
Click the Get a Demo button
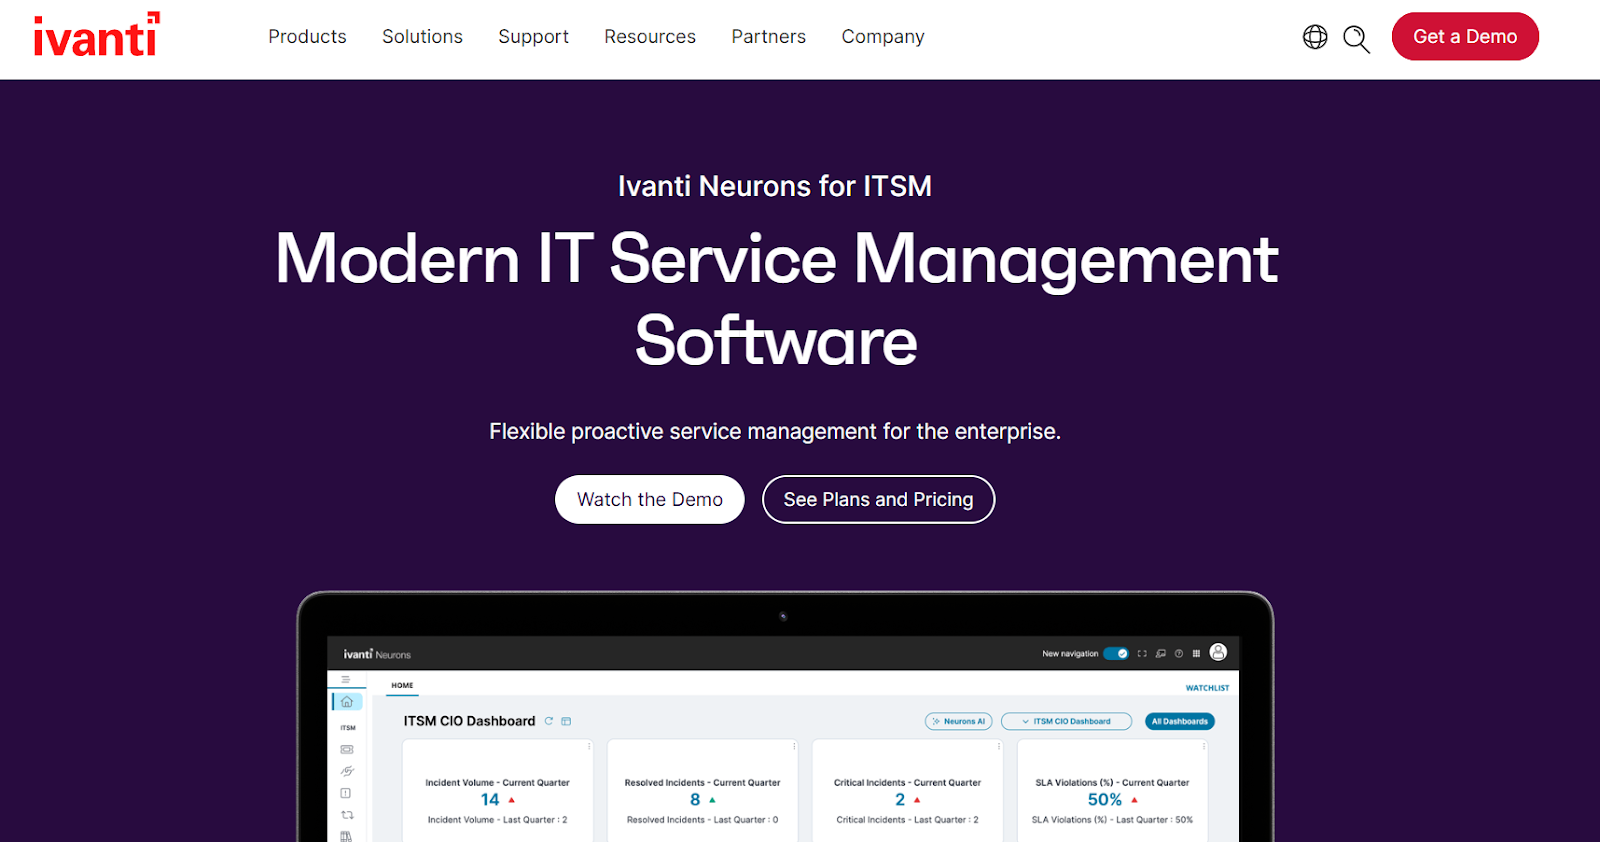point(1465,36)
